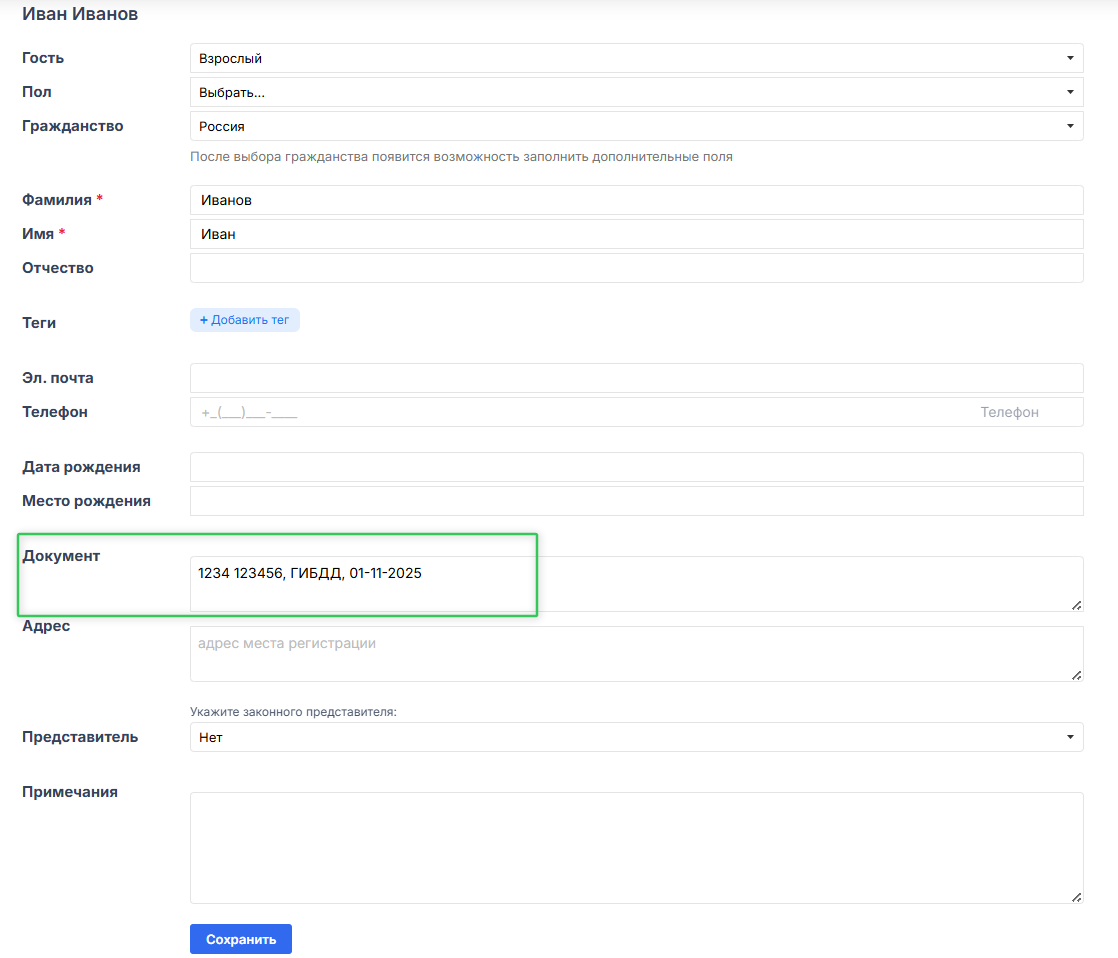Click the Документ text area resize handle
This screenshot has height=958, width=1118.
pyautogui.click(x=1076, y=605)
